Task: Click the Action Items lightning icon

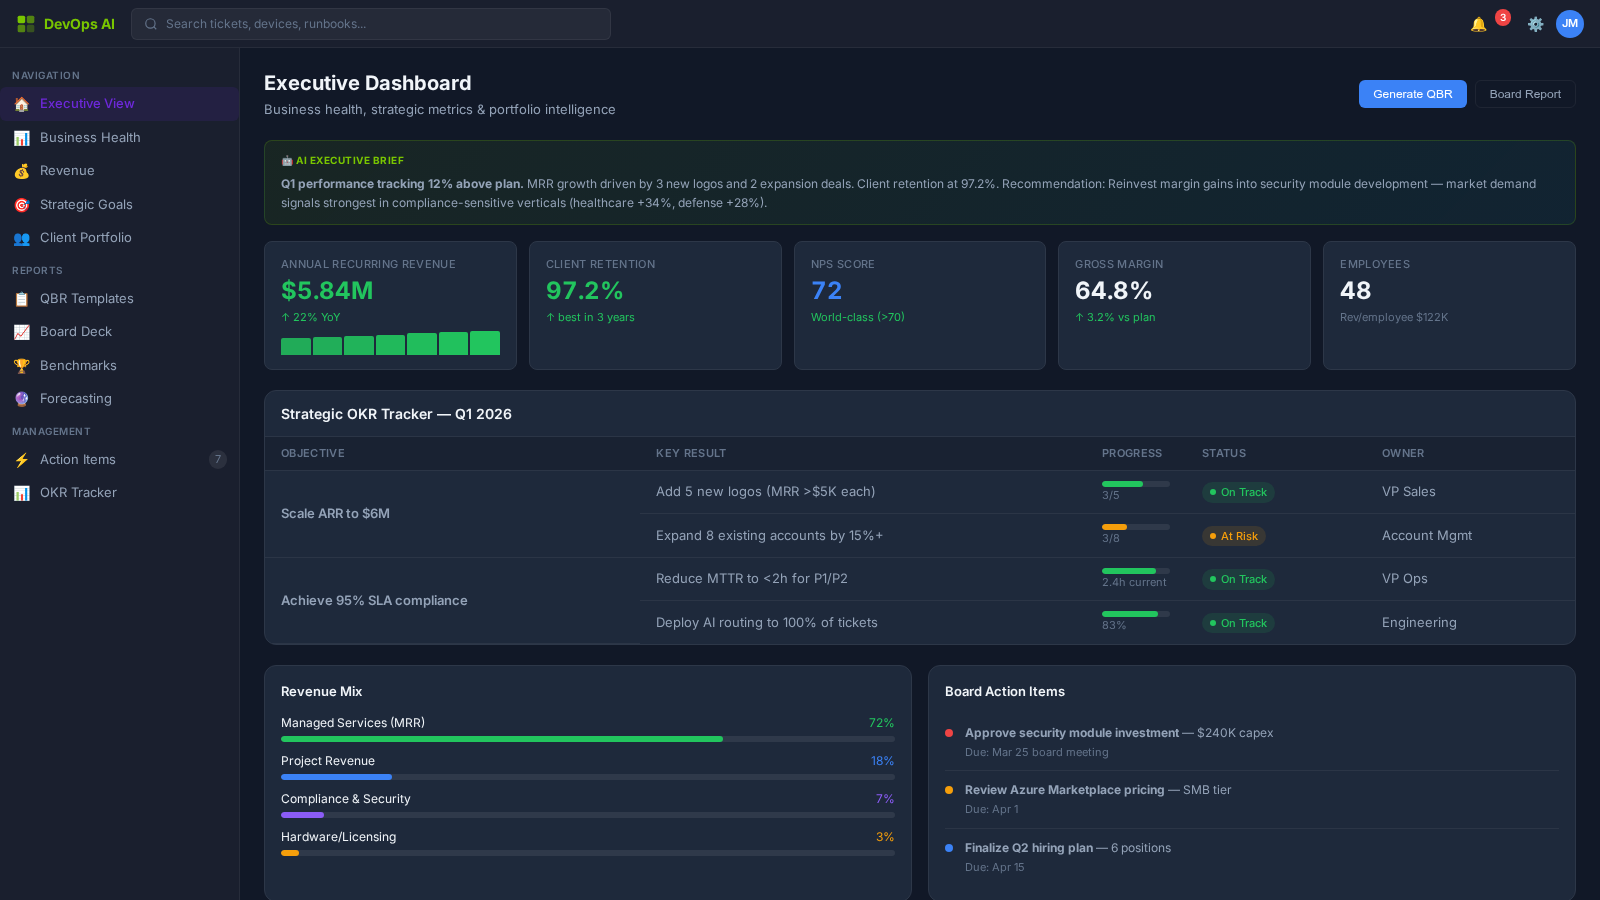Action: coord(22,459)
